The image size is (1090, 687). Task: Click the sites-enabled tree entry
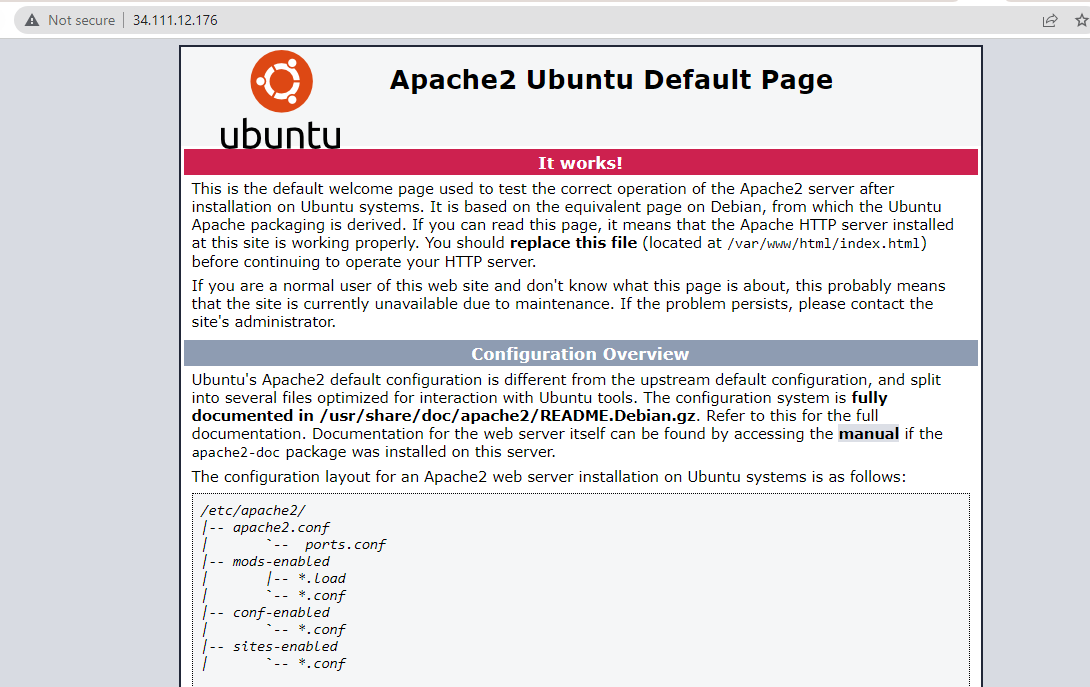tap(285, 647)
